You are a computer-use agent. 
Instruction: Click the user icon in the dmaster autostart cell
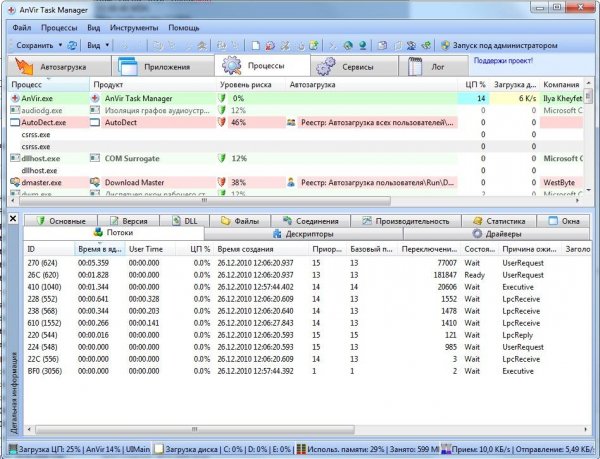tap(291, 182)
